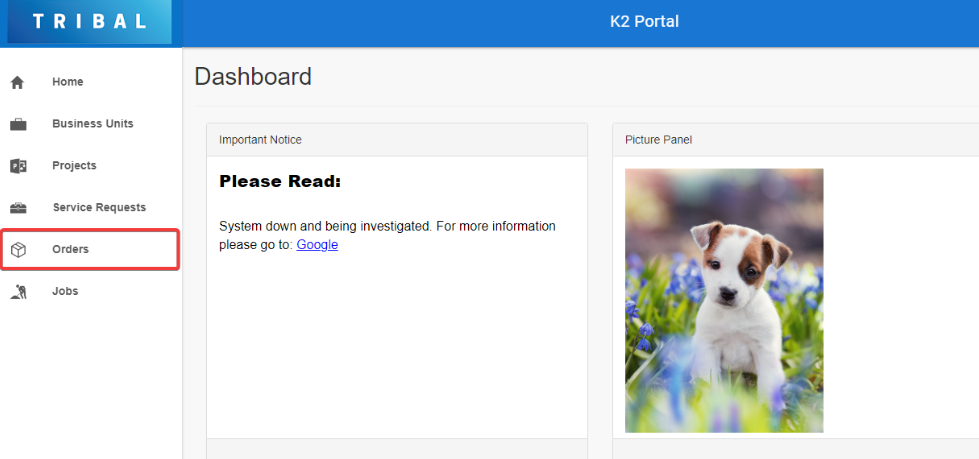Image resolution: width=979 pixels, height=459 pixels.
Task: Click the Home house icon
Action: pyautogui.click(x=17, y=83)
